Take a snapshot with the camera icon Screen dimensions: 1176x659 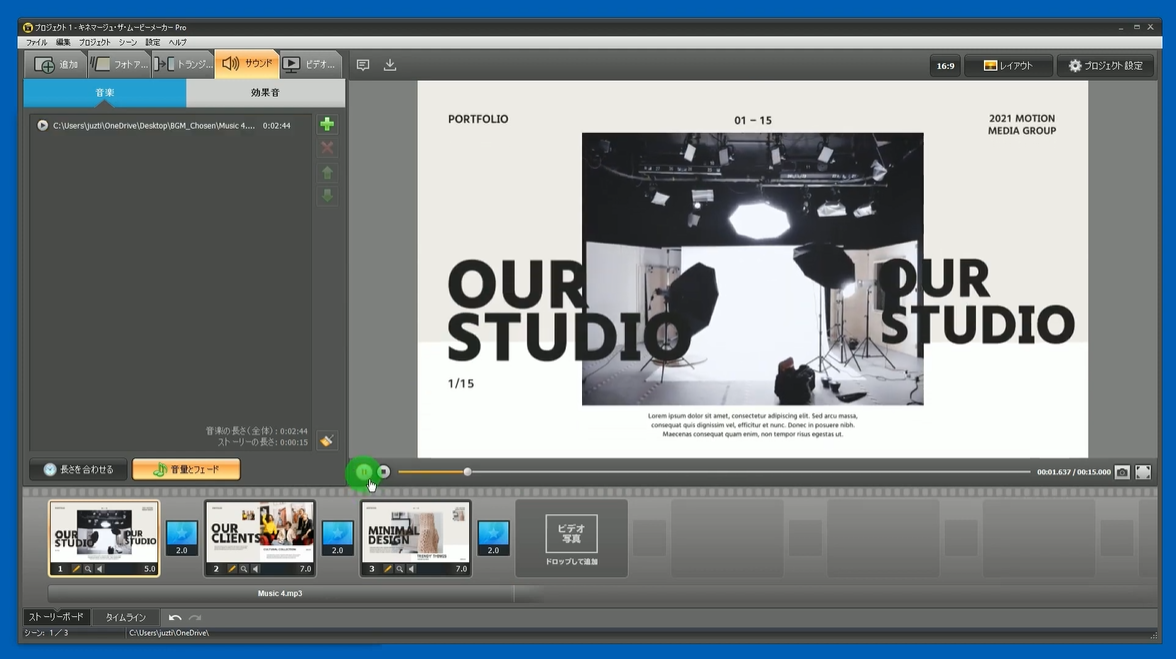tap(1122, 472)
